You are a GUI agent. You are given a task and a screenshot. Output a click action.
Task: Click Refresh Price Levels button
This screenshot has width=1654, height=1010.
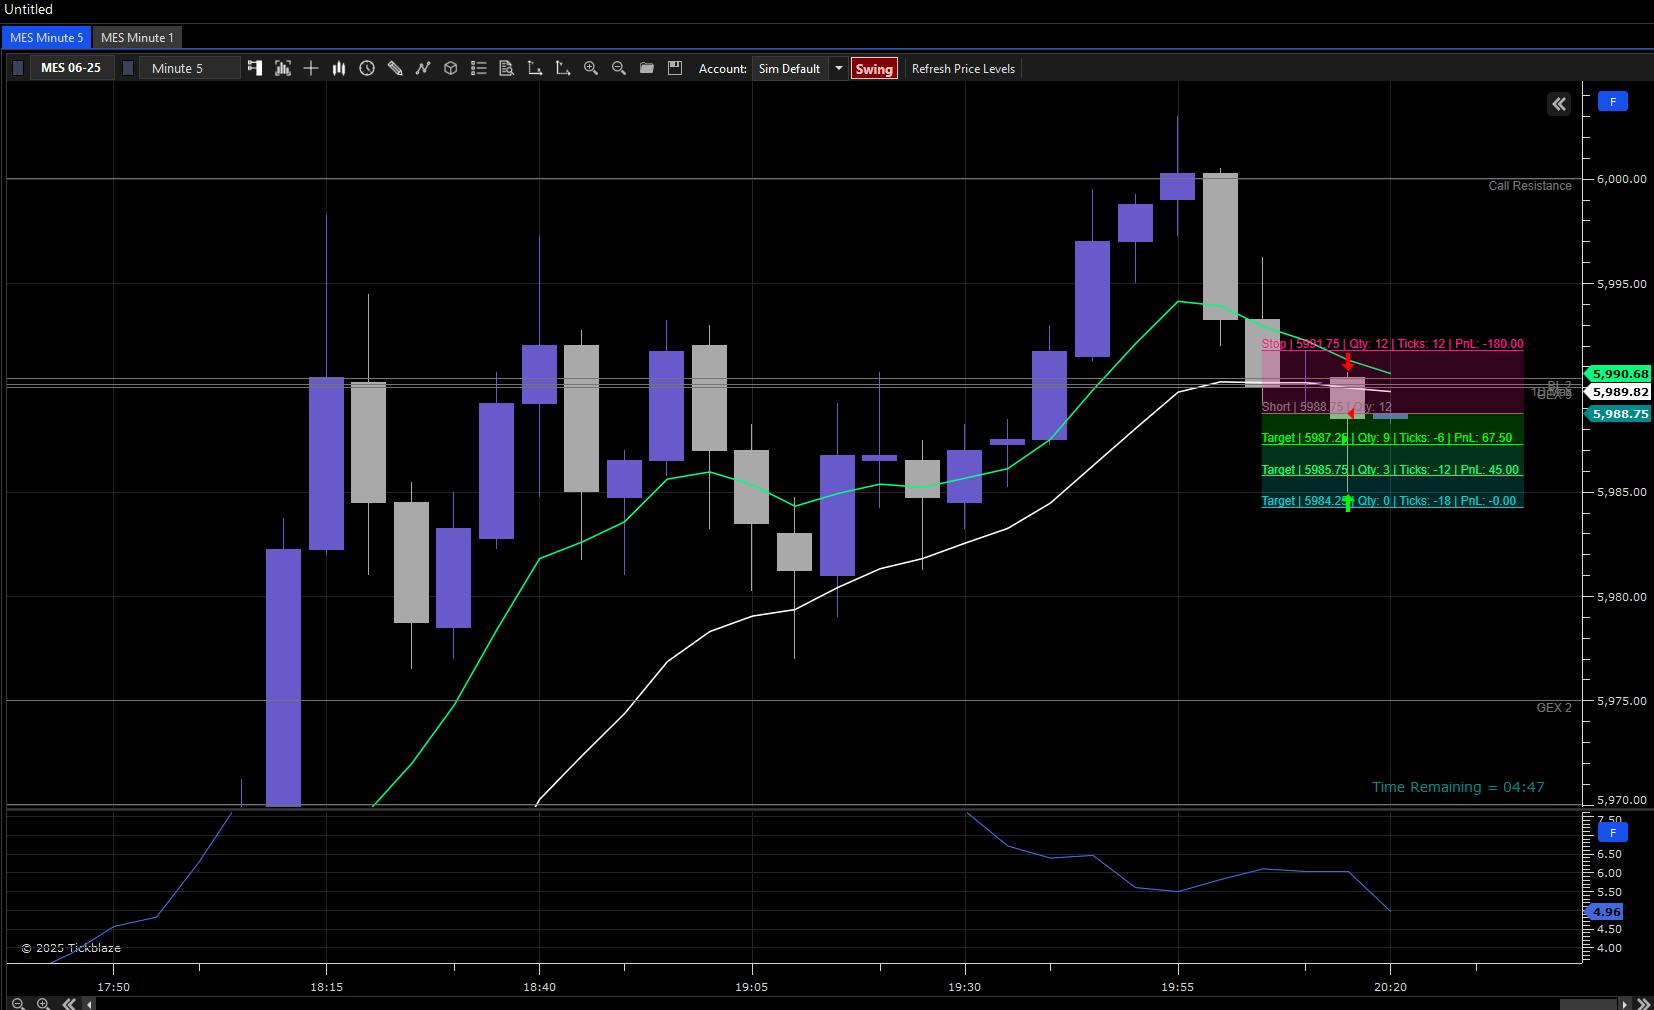click(963, 68)
